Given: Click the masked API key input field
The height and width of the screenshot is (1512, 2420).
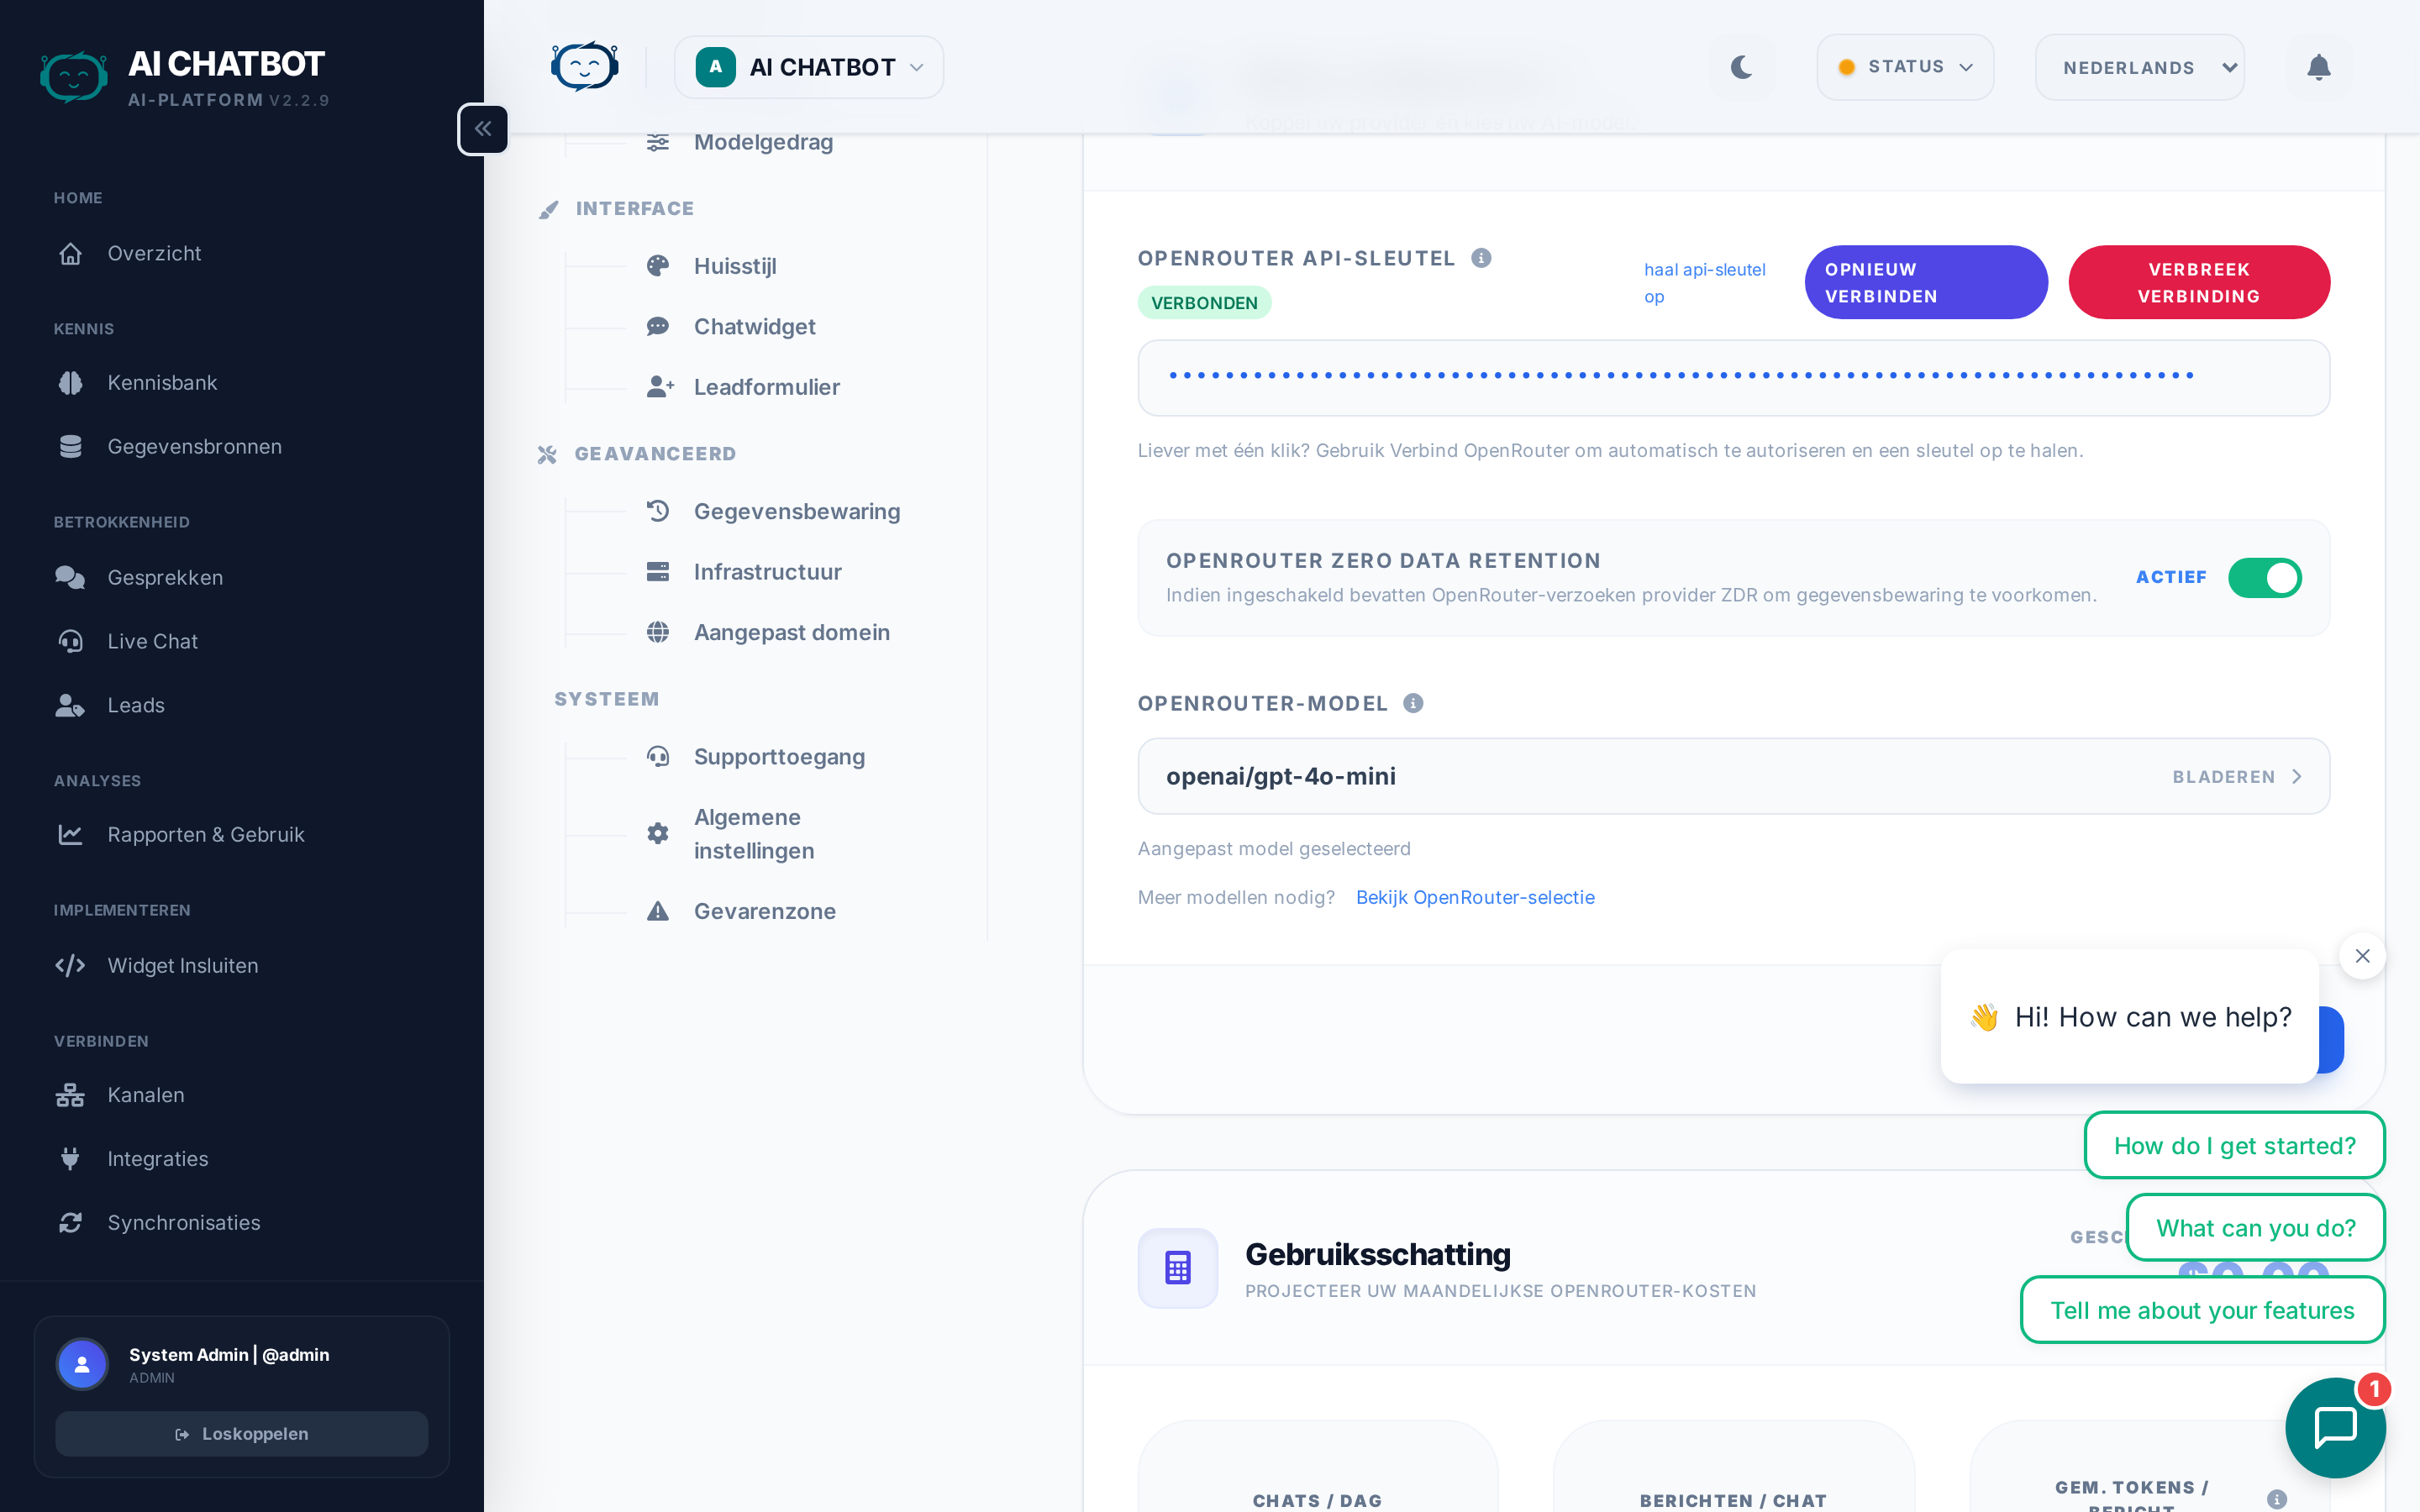Looking at the screenshot, I should pyautogui.click(x=1732, y=377).
